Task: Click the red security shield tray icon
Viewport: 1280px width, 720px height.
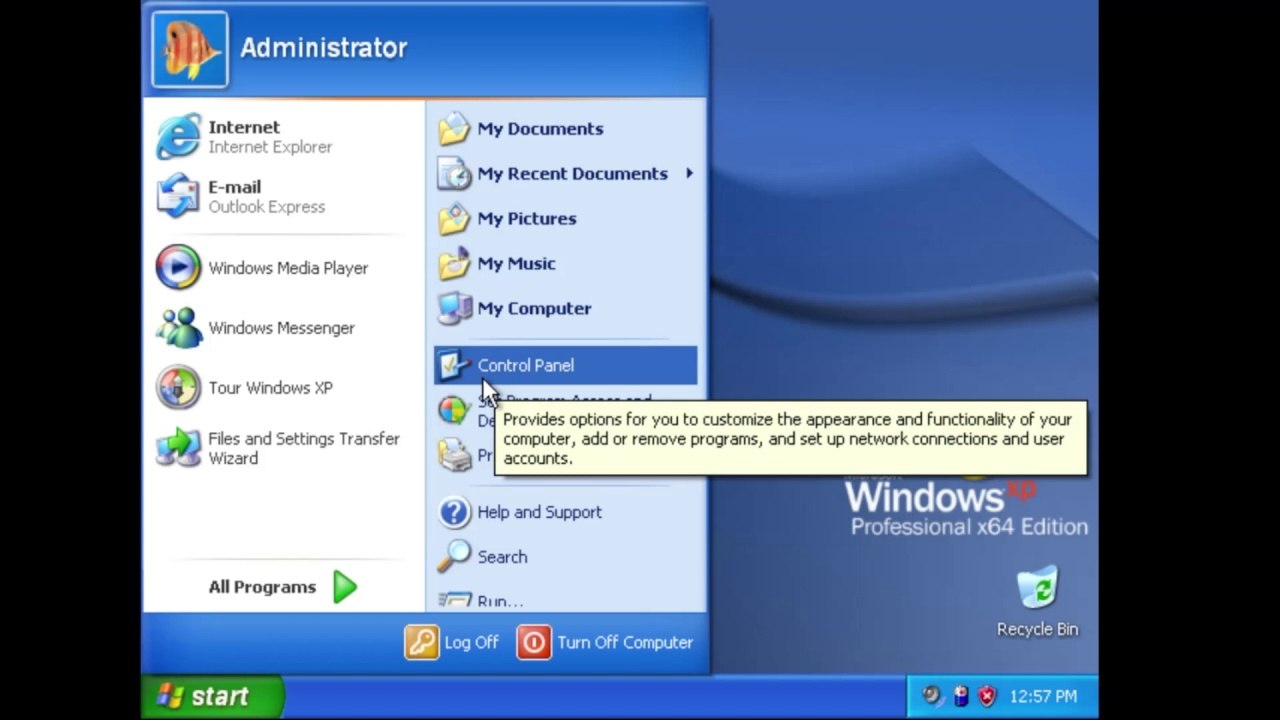Action: tap(987, 696)
